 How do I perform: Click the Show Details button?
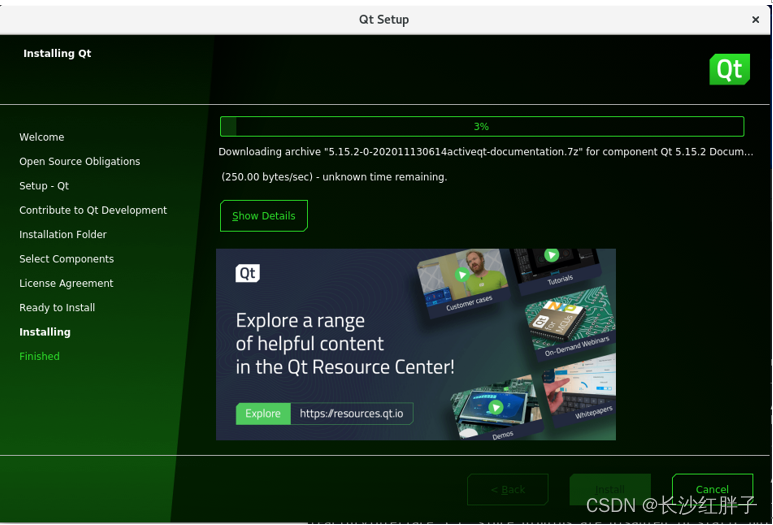click(x=264, y=216)
